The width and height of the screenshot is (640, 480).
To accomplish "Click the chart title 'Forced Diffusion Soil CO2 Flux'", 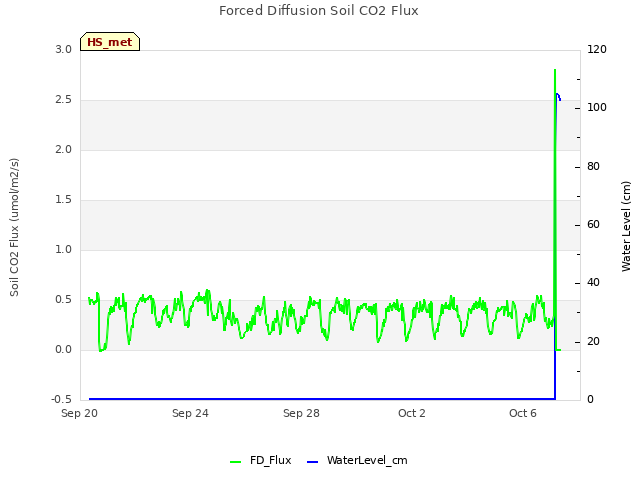I will [x=319, y=11].
